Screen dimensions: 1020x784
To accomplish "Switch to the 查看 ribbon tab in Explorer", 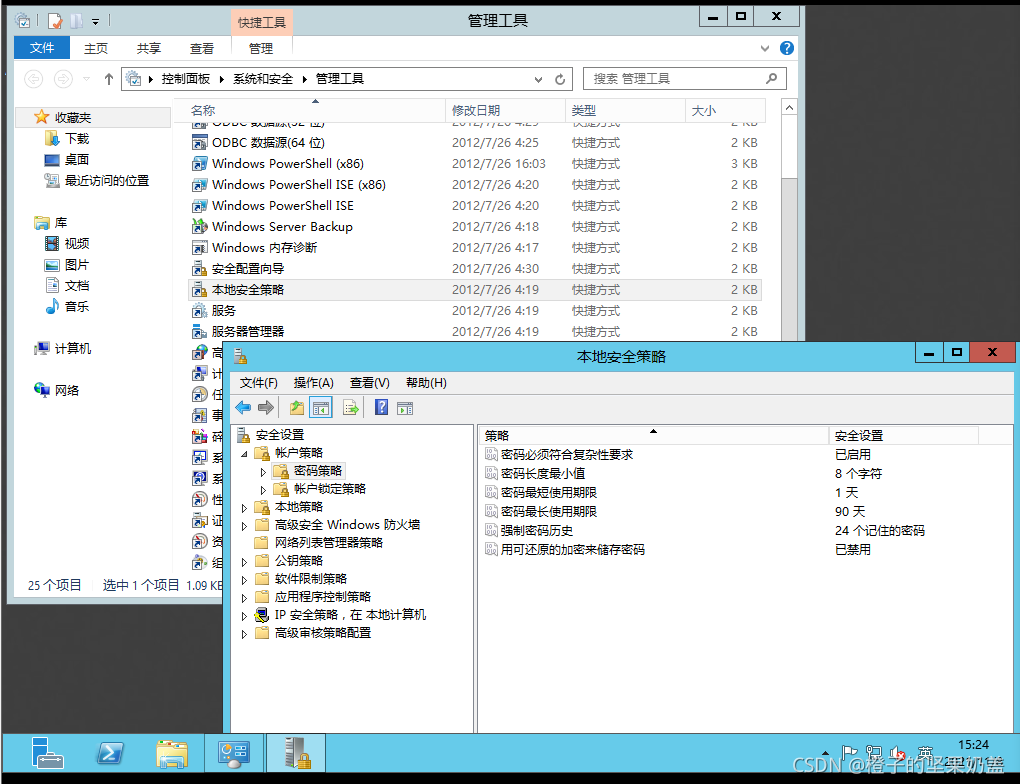I will pos(202,46).
